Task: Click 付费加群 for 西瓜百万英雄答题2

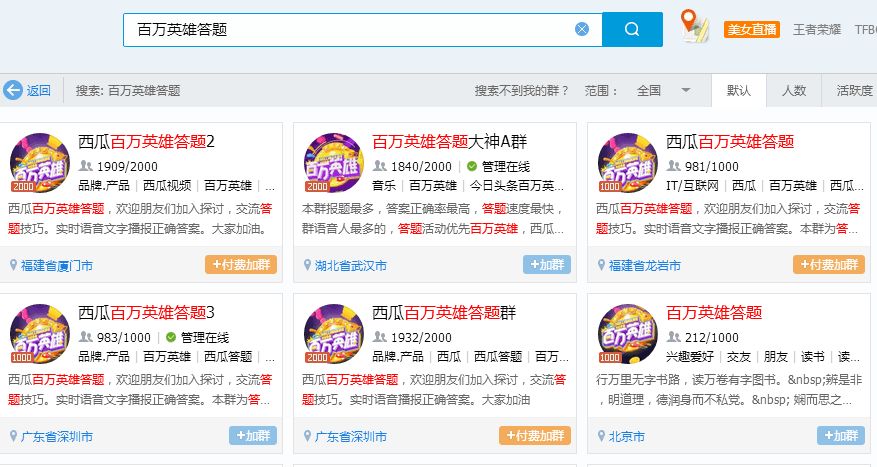Action: point(241,265)
